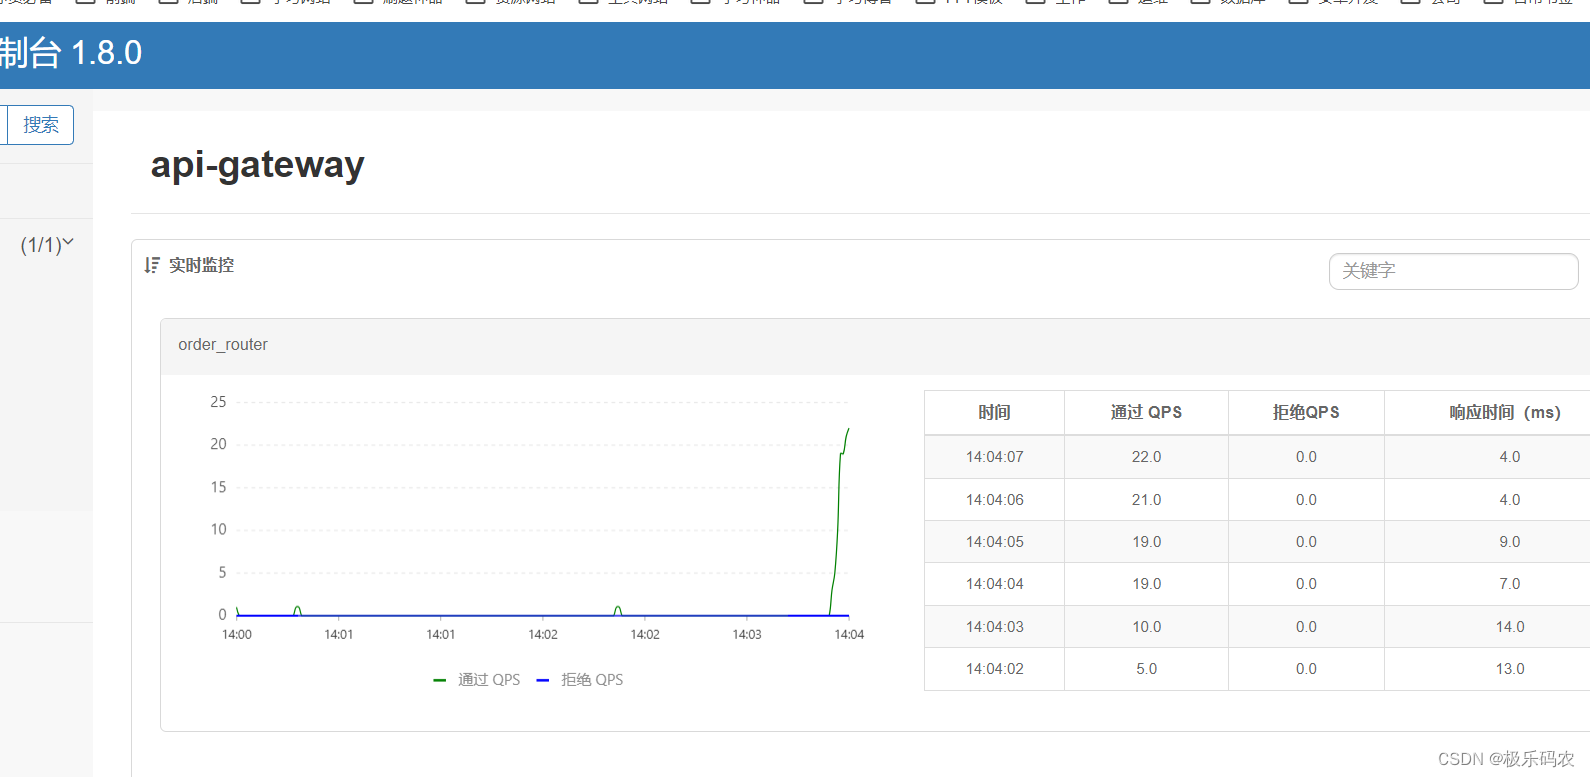Expand the (1/1) machine list chevron
Screen dimensions: 1590x777
tap(68, 242)
